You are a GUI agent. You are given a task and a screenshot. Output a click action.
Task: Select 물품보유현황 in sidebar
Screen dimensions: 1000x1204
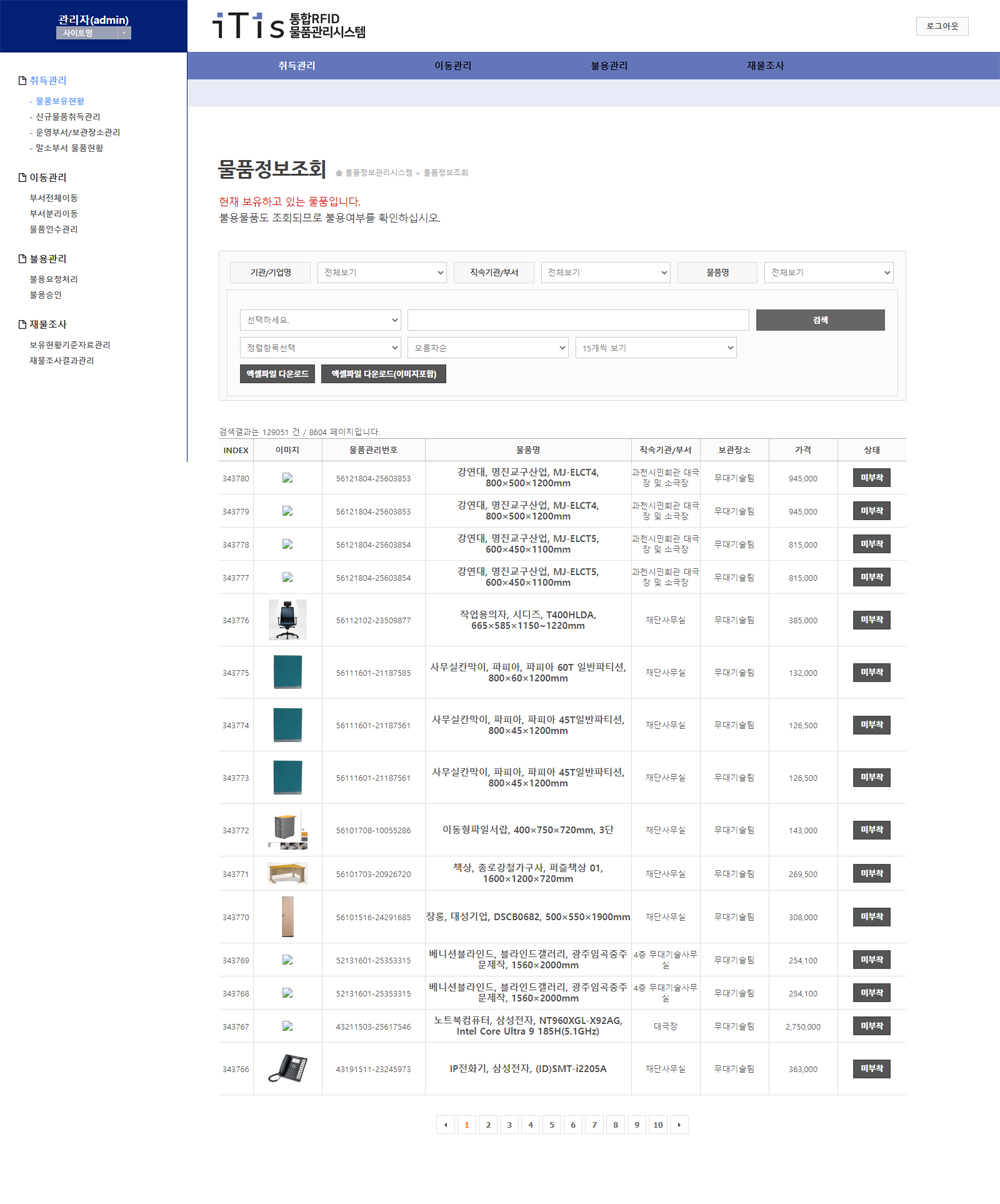(x=60, y=102)
